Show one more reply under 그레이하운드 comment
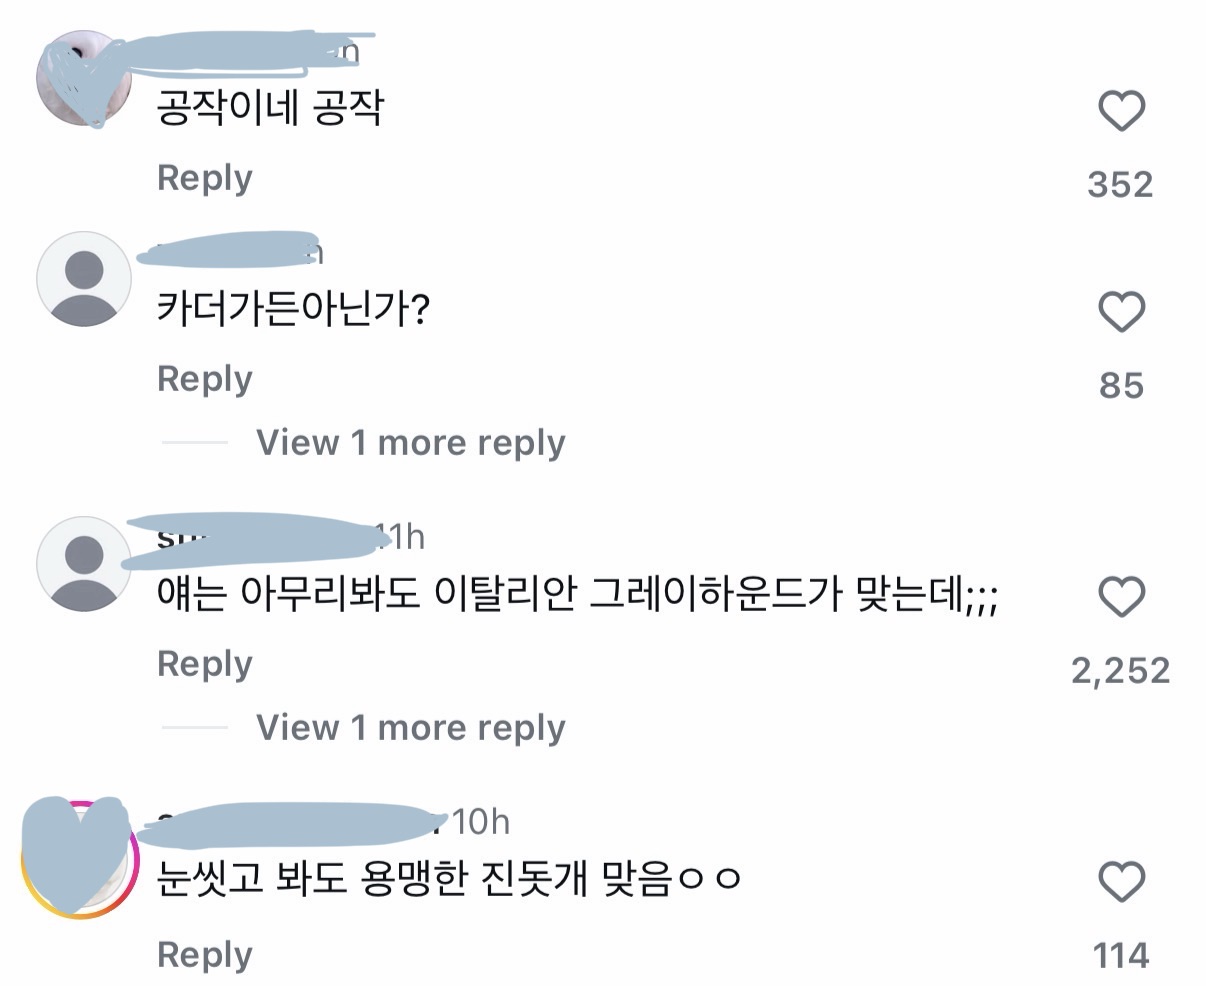Image resolution: width=1206 pixels, height=986 pixels. tap(410, 727)
